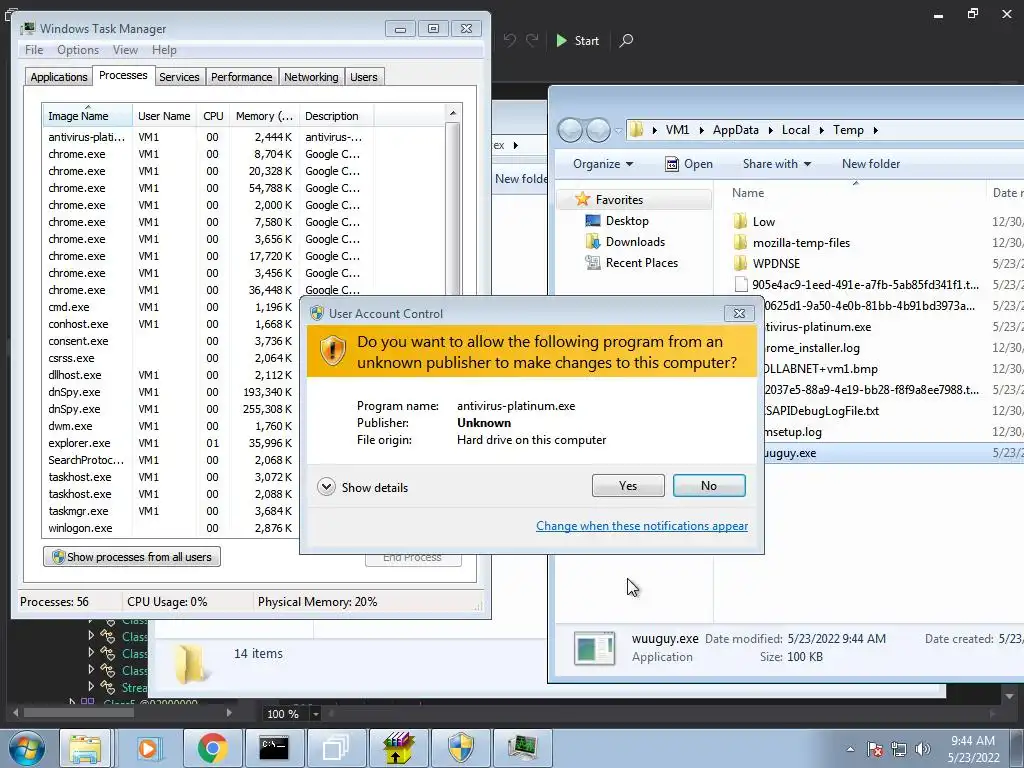Click dnSpy search magnifier icon
The width and height of the screenshot is (1024, 768).
pos(626,40)
